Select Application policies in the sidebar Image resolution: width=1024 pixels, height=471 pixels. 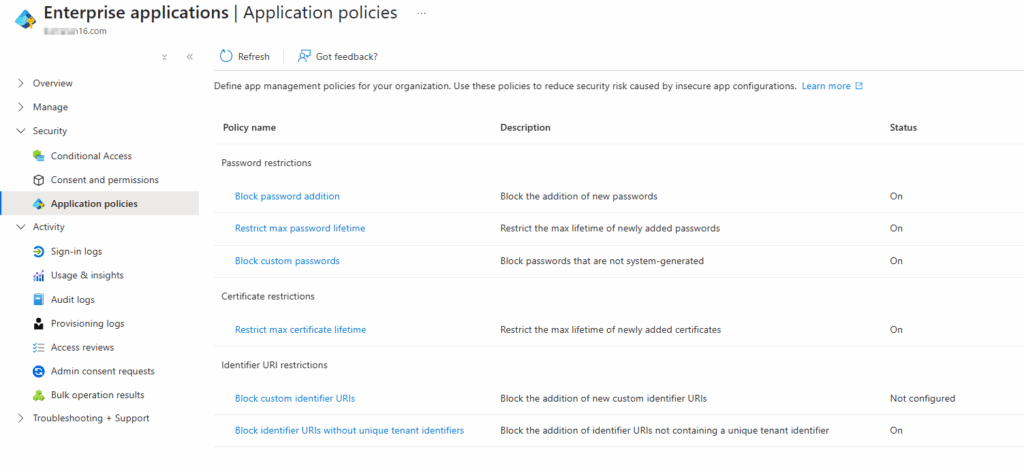[94, 204]
